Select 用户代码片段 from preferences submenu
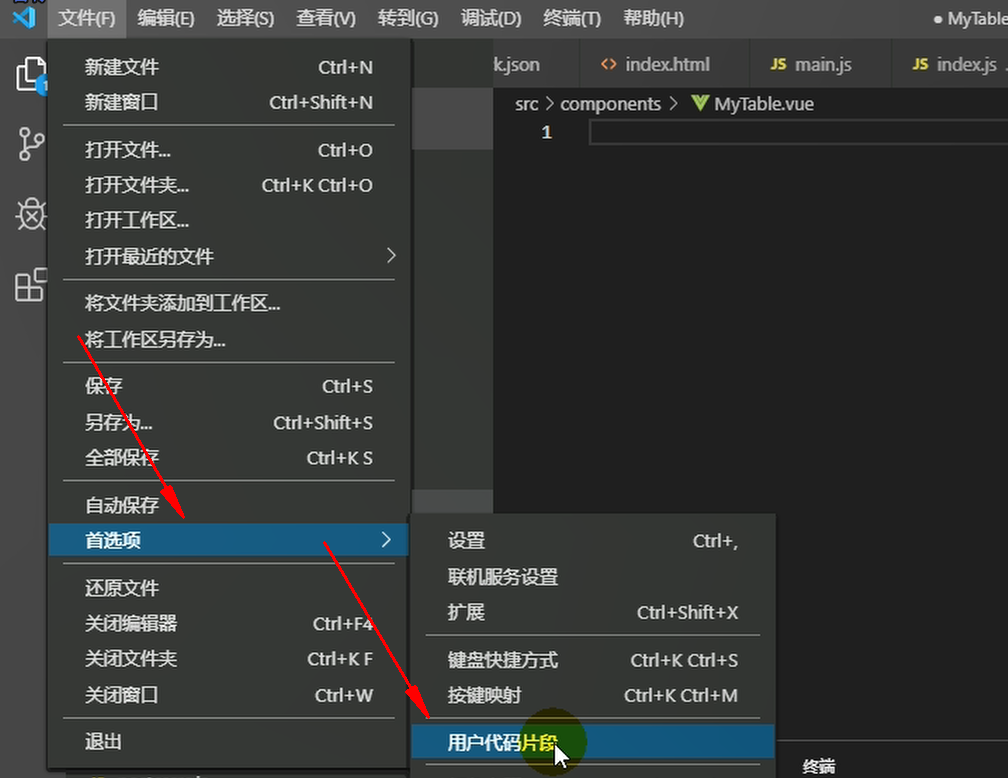Viewport: 1008px width, 778px height. pyautogui.click(x=501, y=742)
